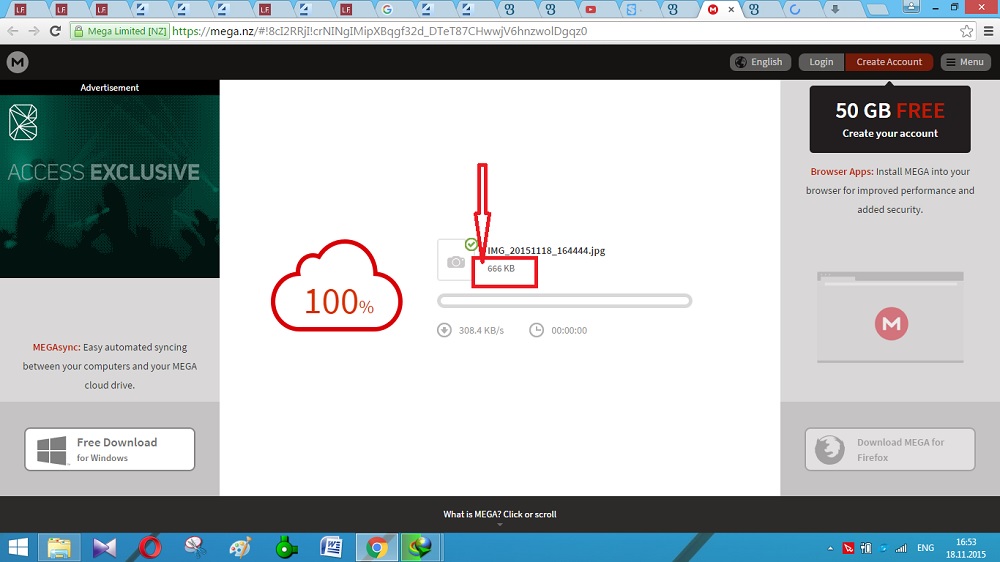Image resolution: width=1000 pixels, height=562 pixels.
Task: Switch to the YouTube tab
Action: (x=599, y=10)
